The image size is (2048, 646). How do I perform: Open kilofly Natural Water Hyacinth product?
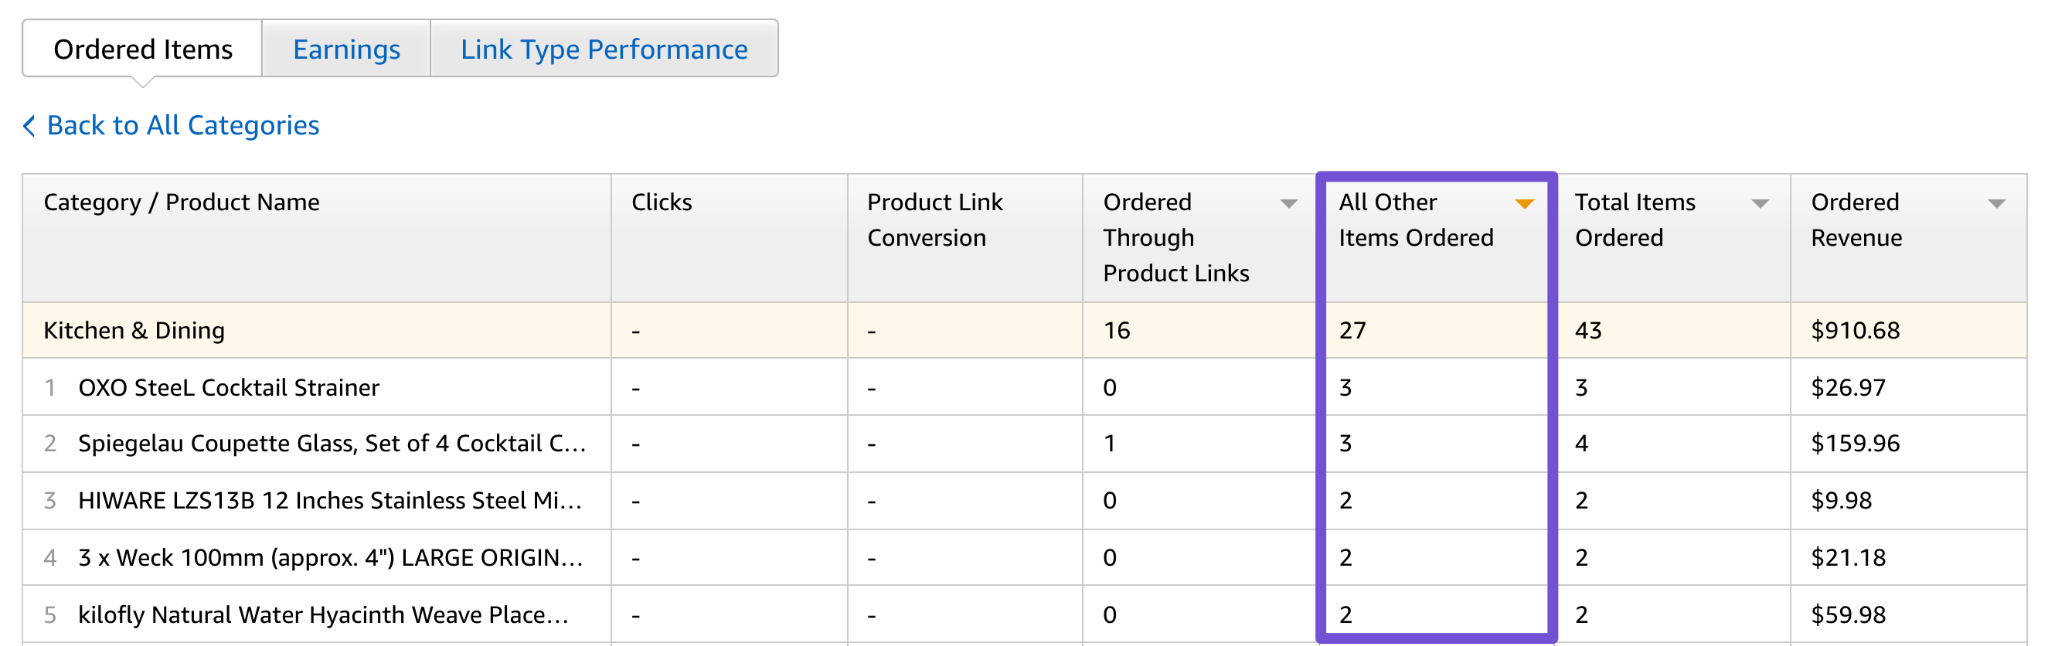click(323, 614)
